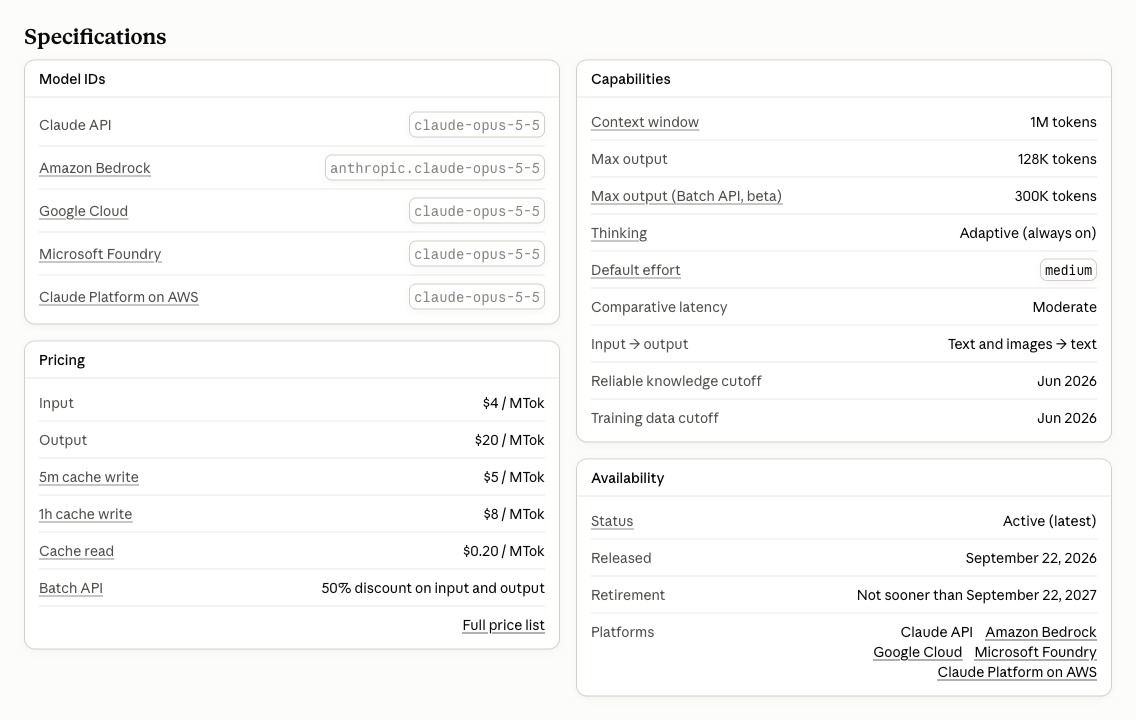Open Claude Platform on AWS link in Model IDs
The image size is (1136, 720).
coord(119,297)
